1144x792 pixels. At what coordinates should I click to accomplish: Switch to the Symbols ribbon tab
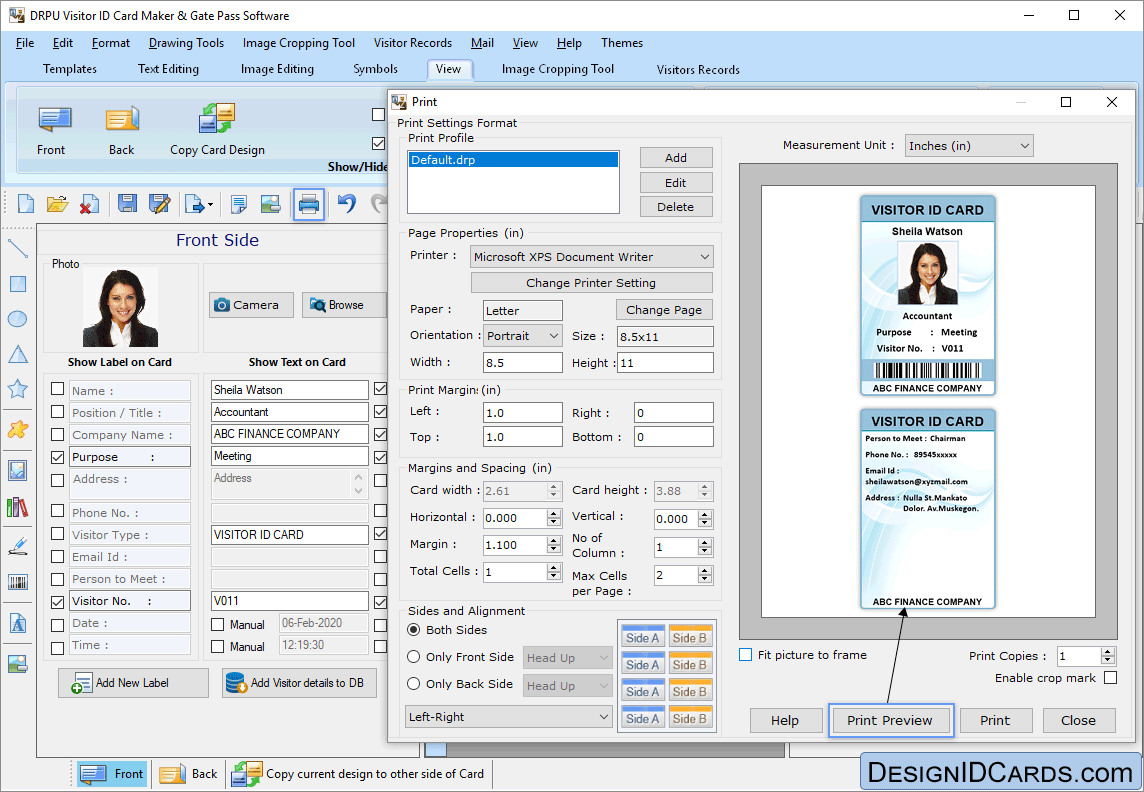coord(376,69)
